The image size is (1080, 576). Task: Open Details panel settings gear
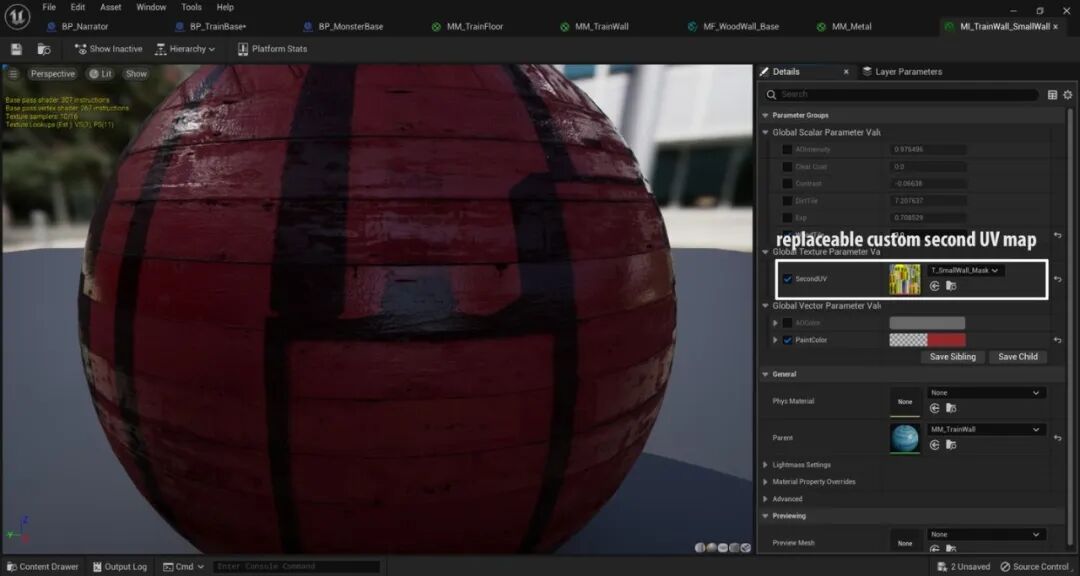point(1068,94)
